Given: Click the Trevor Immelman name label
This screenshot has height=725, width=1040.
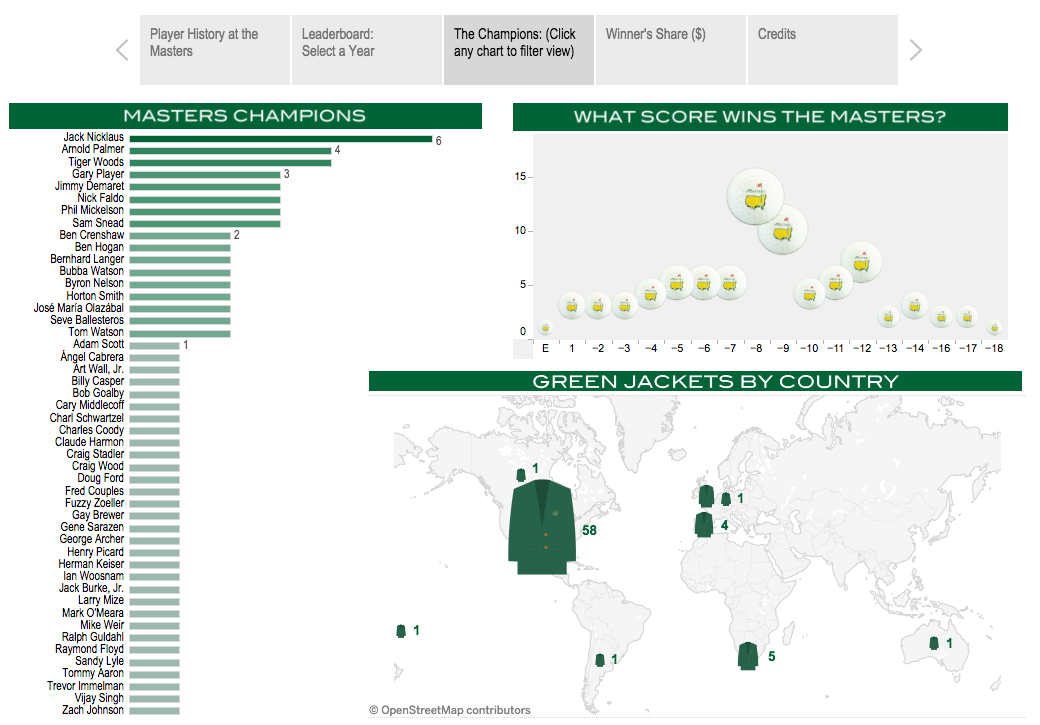Looking at the screenshot, I should [x=86, y=686].
